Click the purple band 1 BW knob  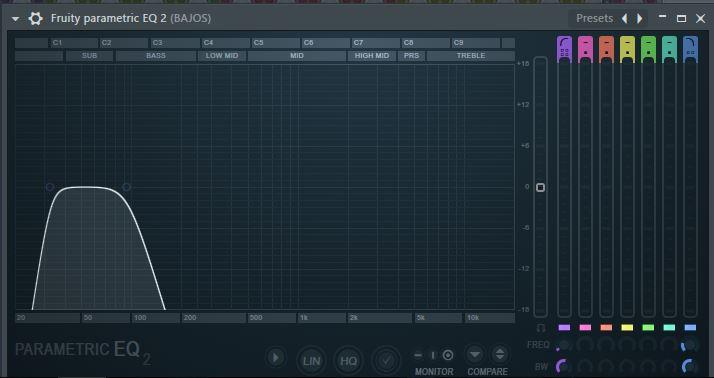pos(564,366)
